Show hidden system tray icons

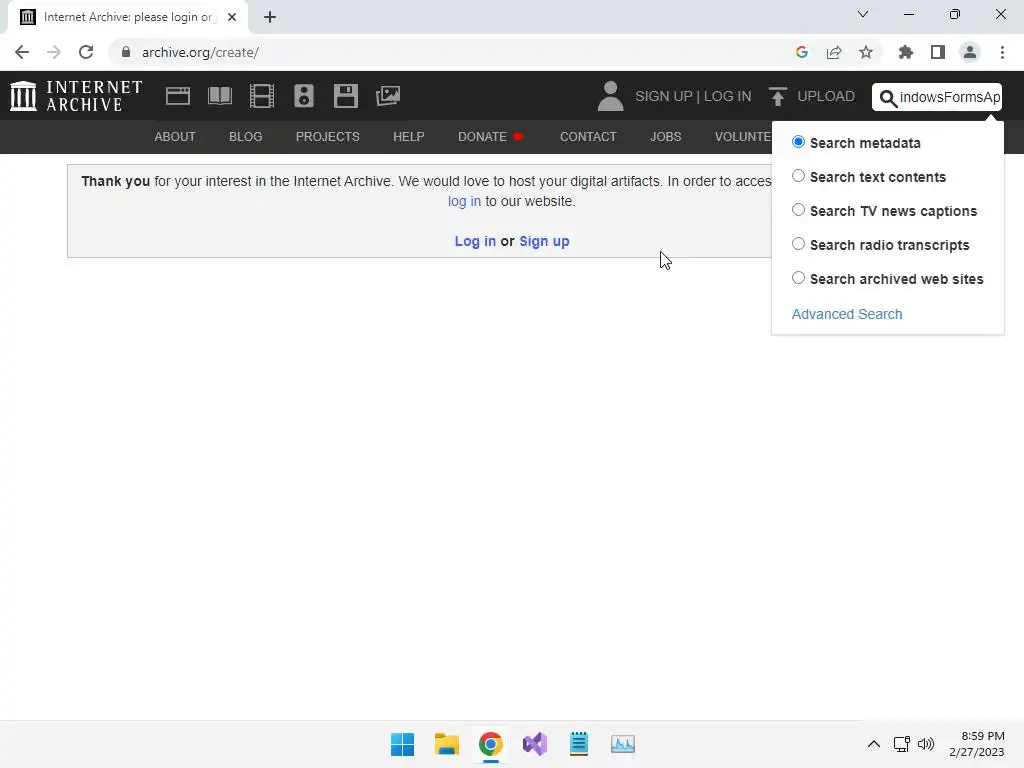[874, 744]
